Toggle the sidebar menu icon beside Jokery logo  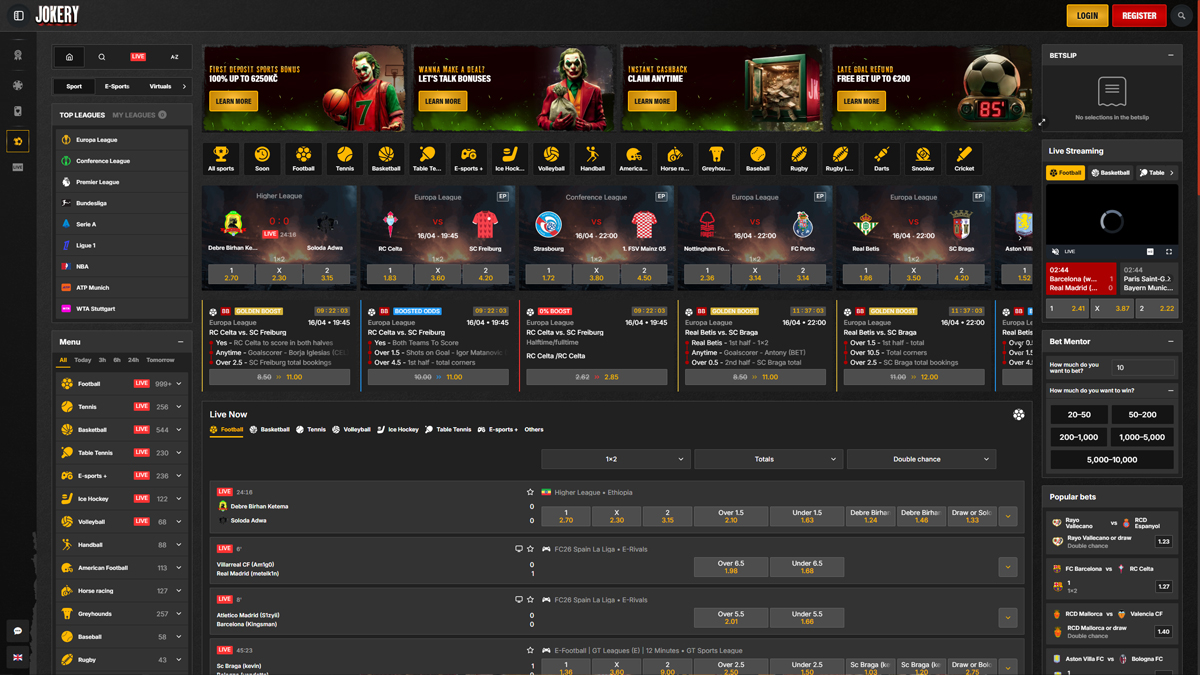(18, 16)
